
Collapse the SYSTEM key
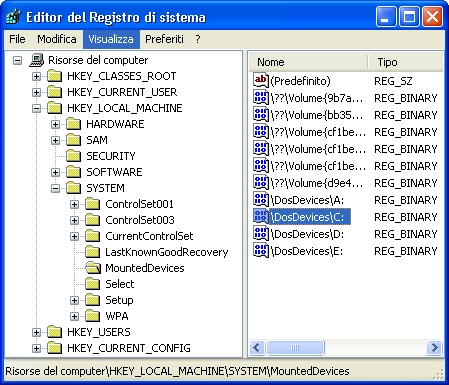point(55,188)
